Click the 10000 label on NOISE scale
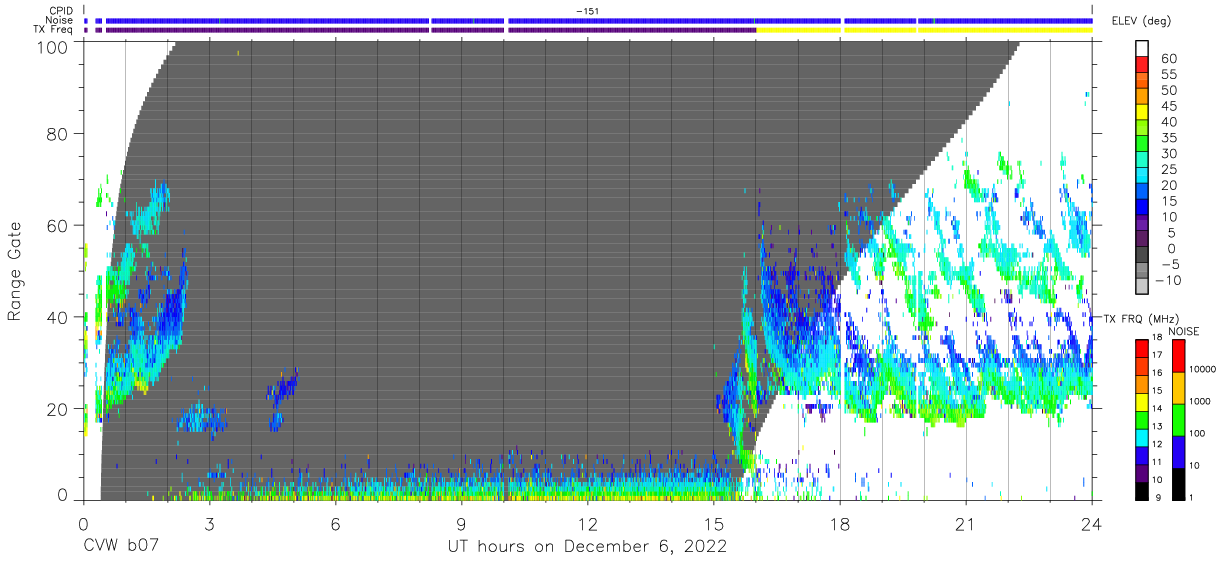This screenshot has height=567, width=1228. [x=1205, y=369]
